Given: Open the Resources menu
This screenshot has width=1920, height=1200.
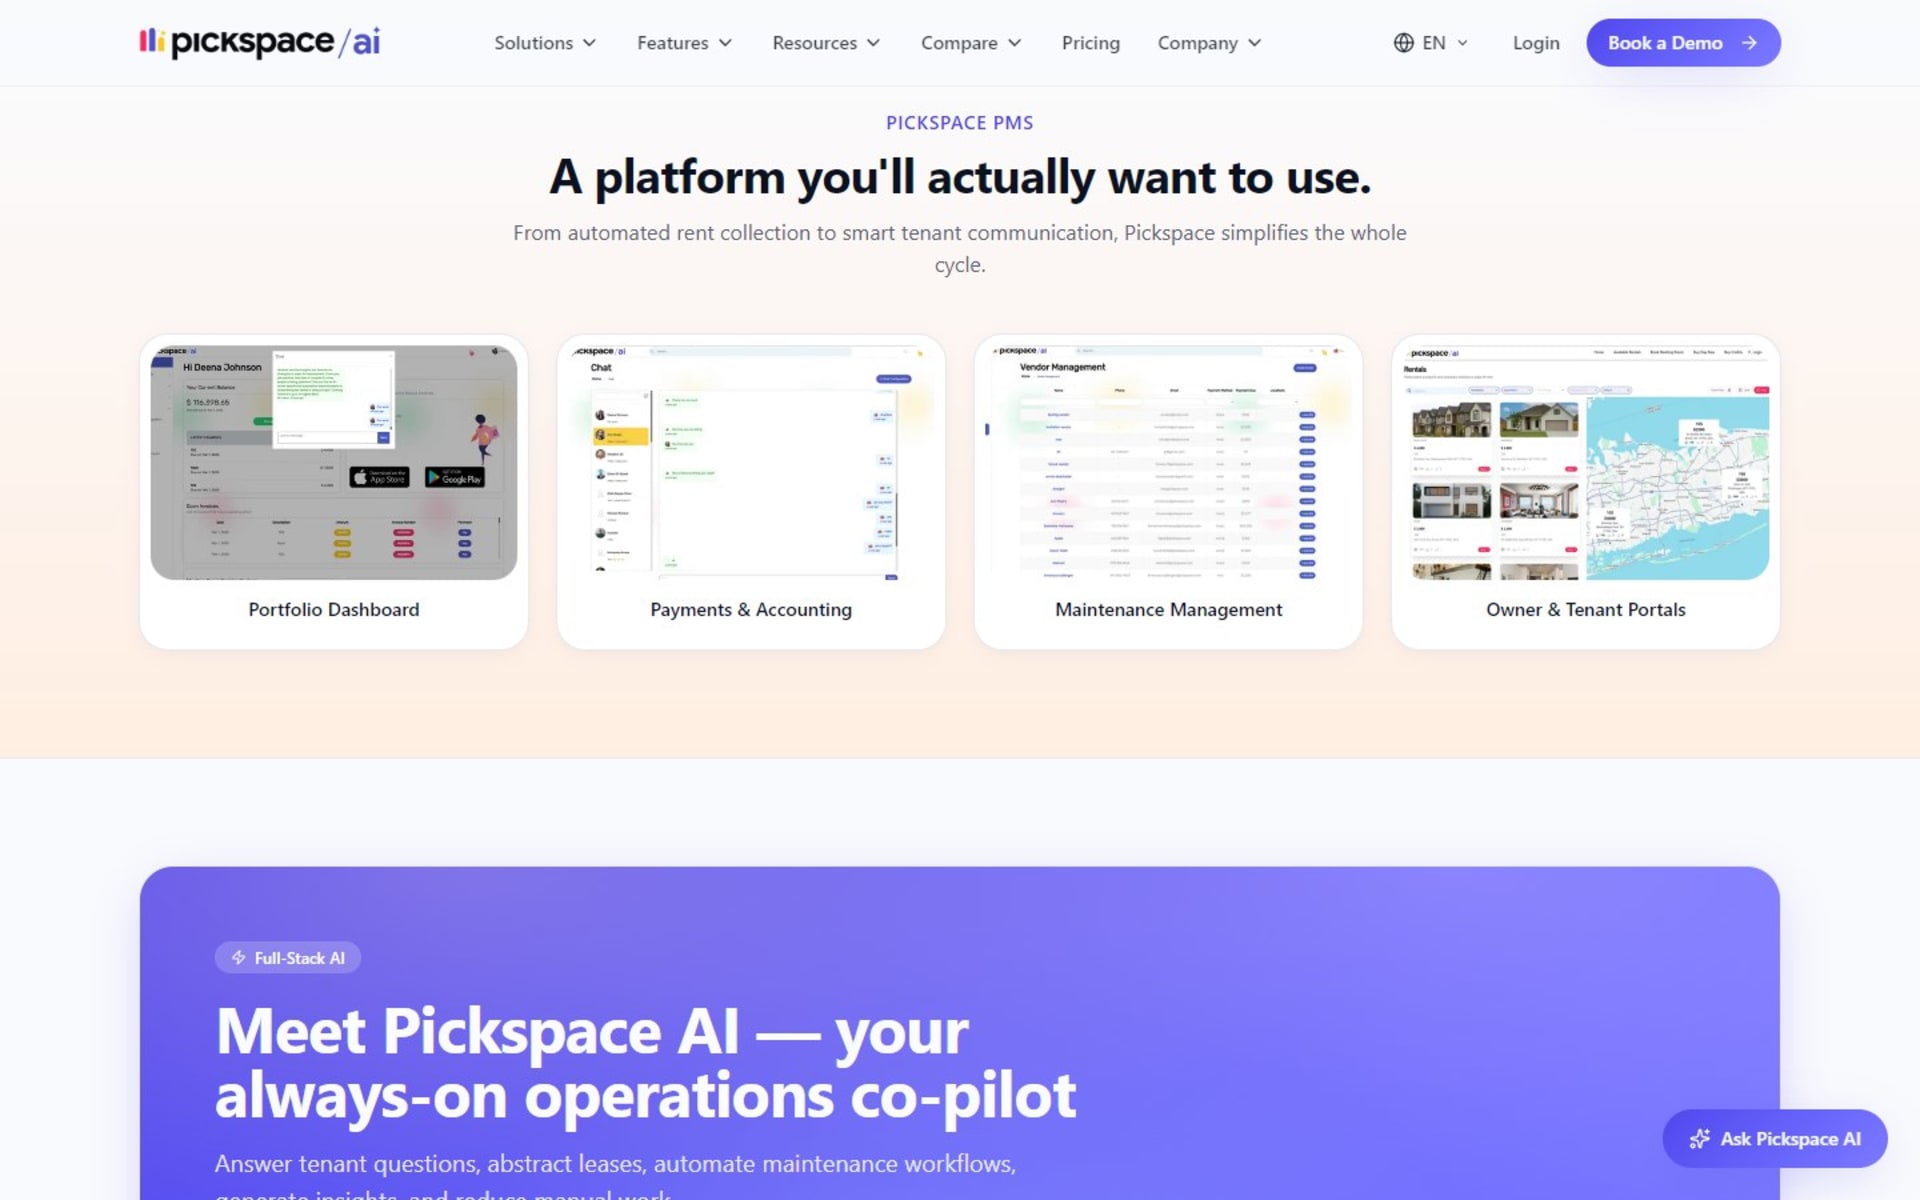Looking at the screenshot, I should point(826,43).
